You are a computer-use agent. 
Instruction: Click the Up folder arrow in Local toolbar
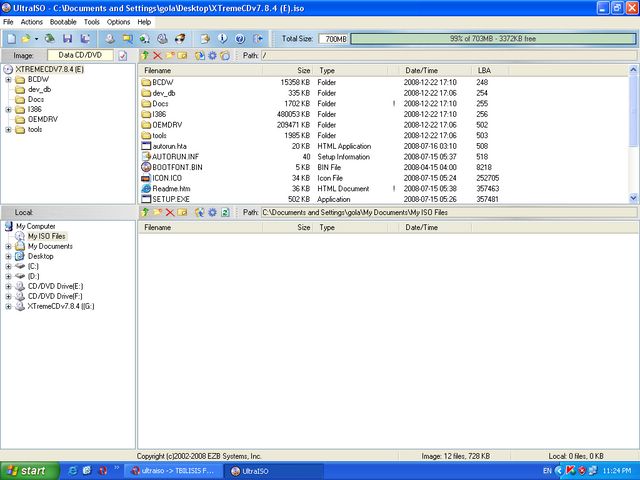pos(144,212)
